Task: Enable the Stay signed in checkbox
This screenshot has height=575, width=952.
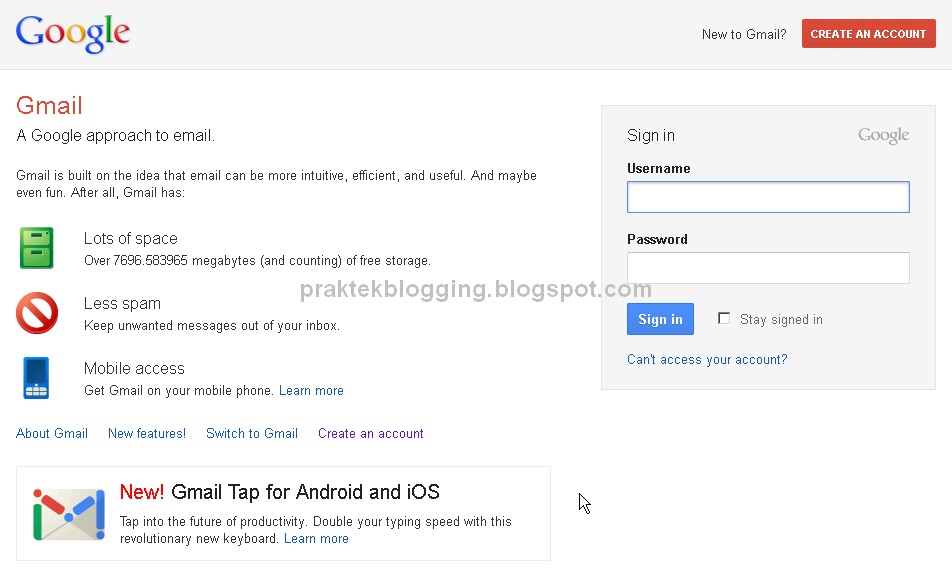Action: [724, 318]
